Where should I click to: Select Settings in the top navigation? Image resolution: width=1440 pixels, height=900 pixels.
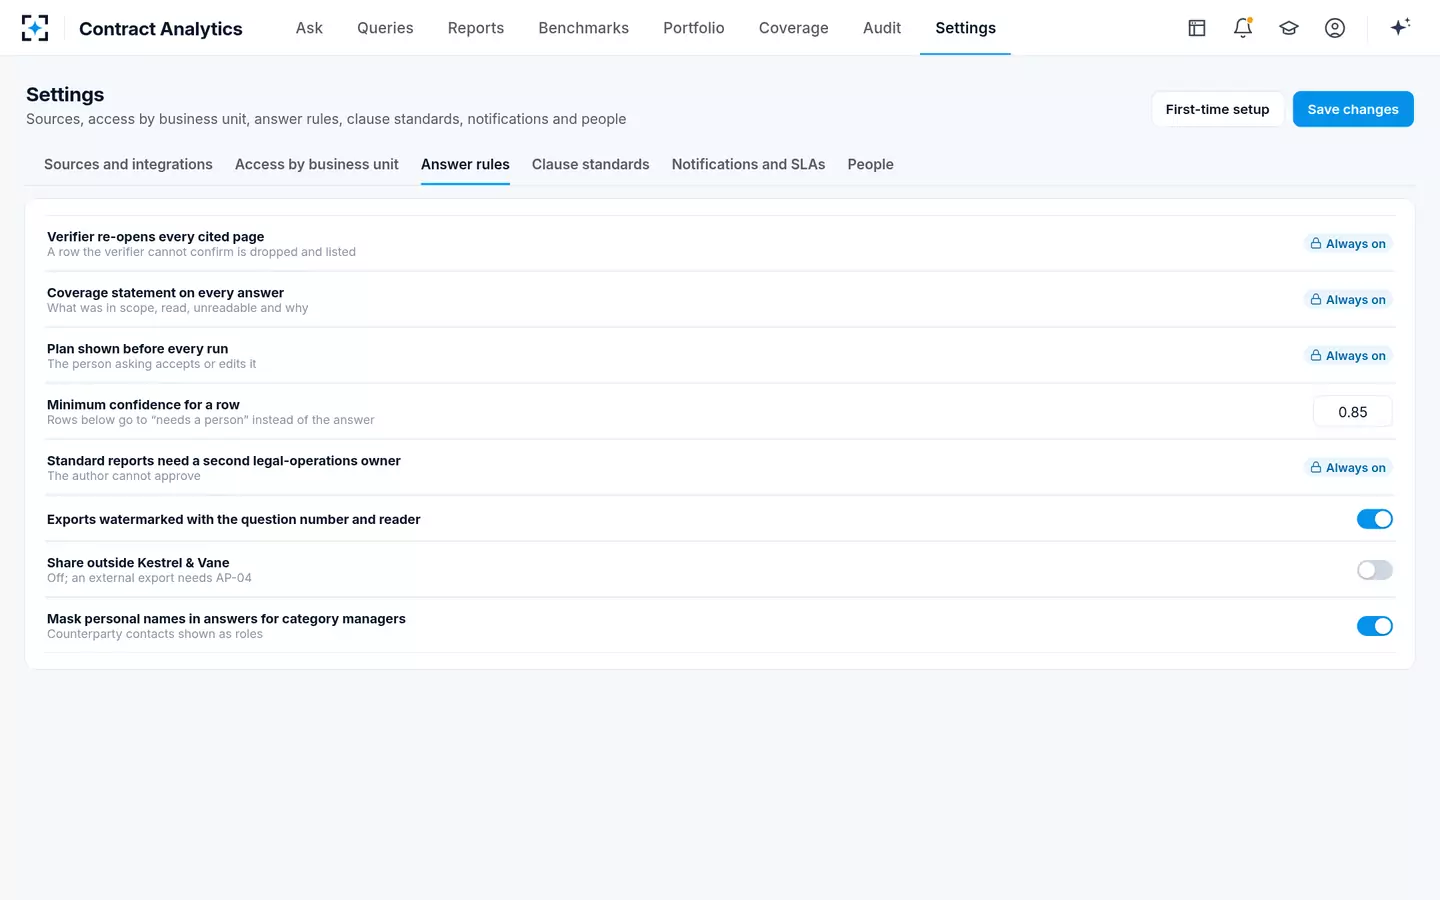[x=966, y=28]
